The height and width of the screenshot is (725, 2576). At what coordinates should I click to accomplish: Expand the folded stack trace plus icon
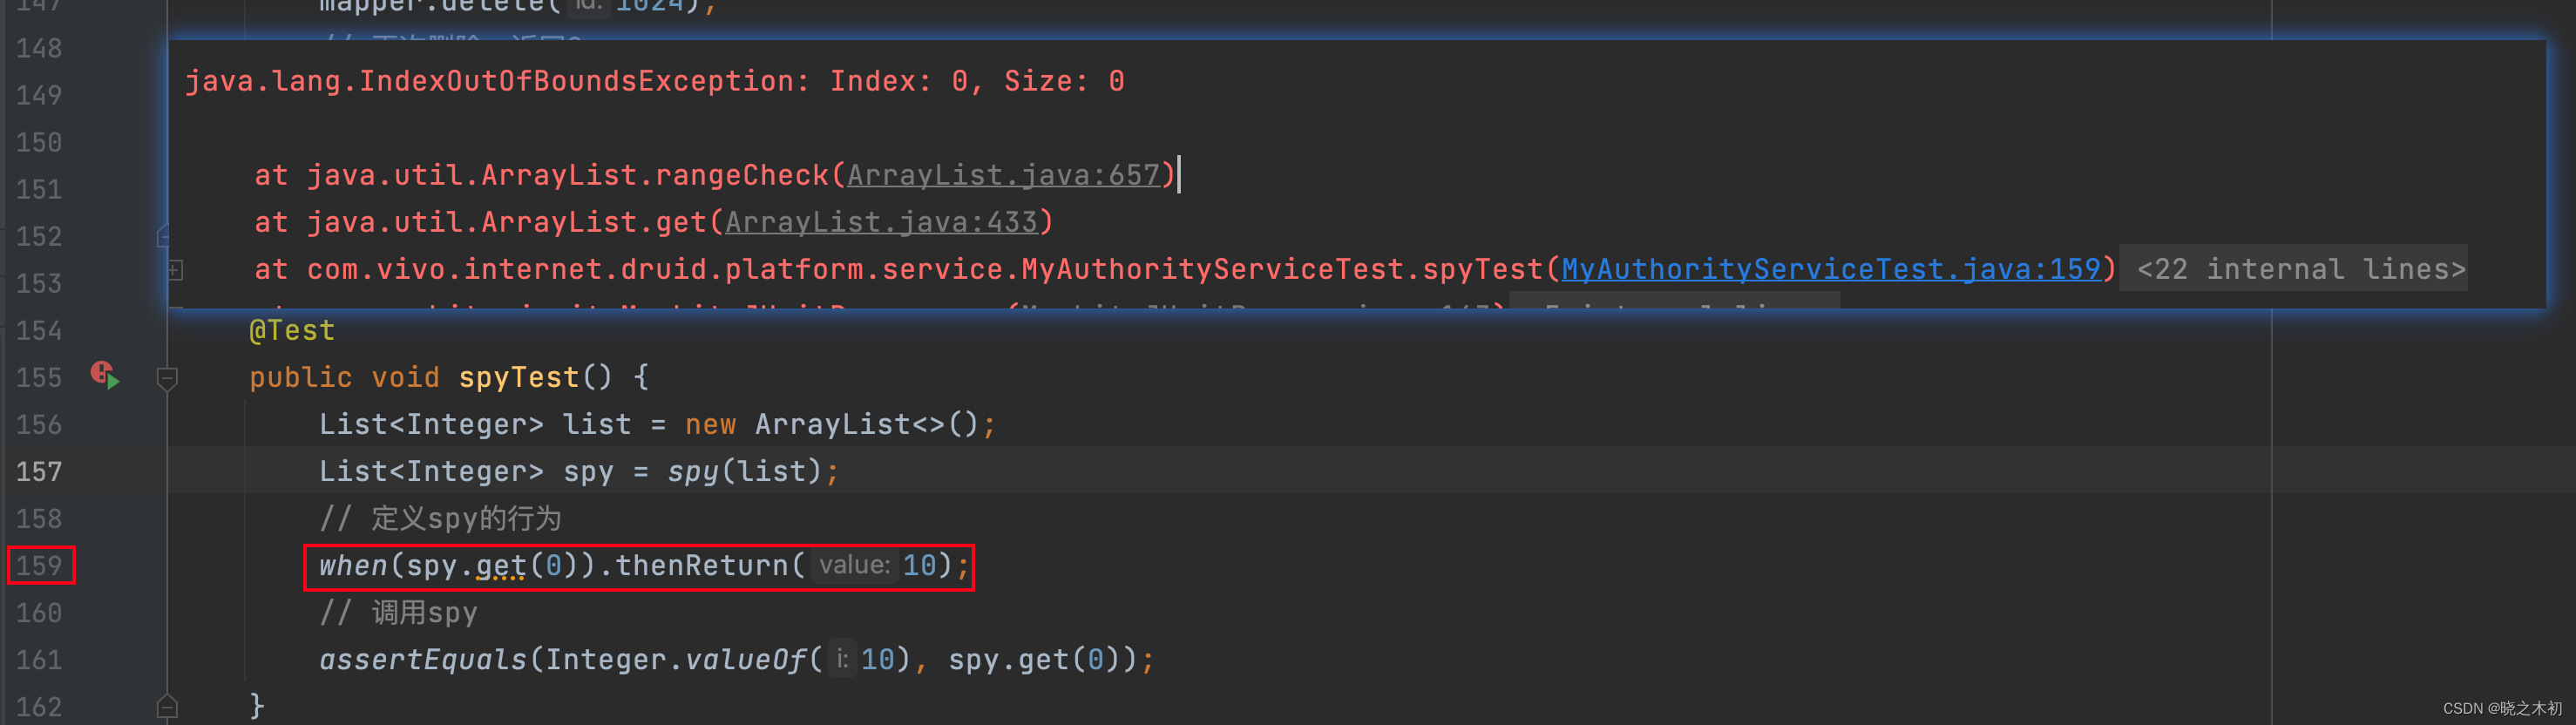click(x=175, y=270)
